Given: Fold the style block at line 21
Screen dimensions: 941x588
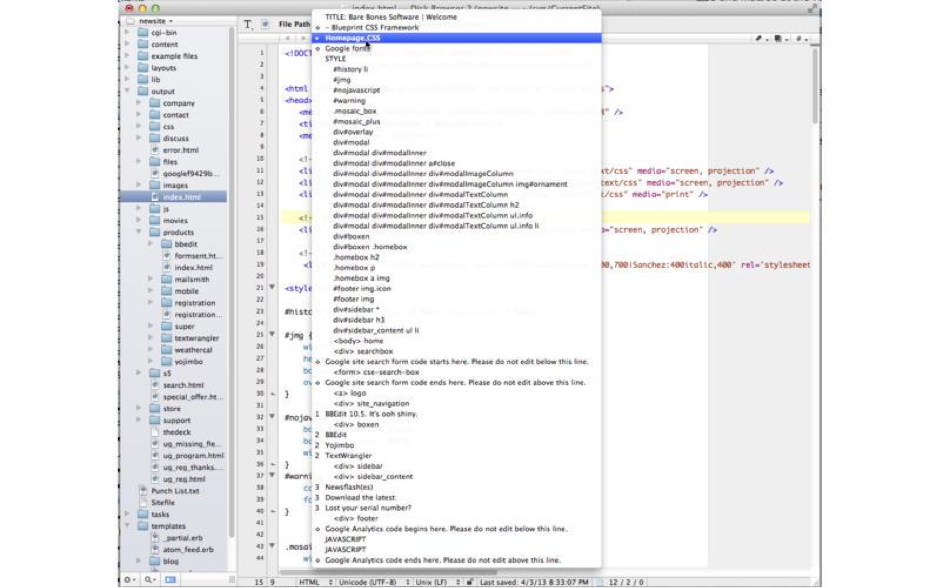Looking at the screenshot, I should [x=272, y=287].
